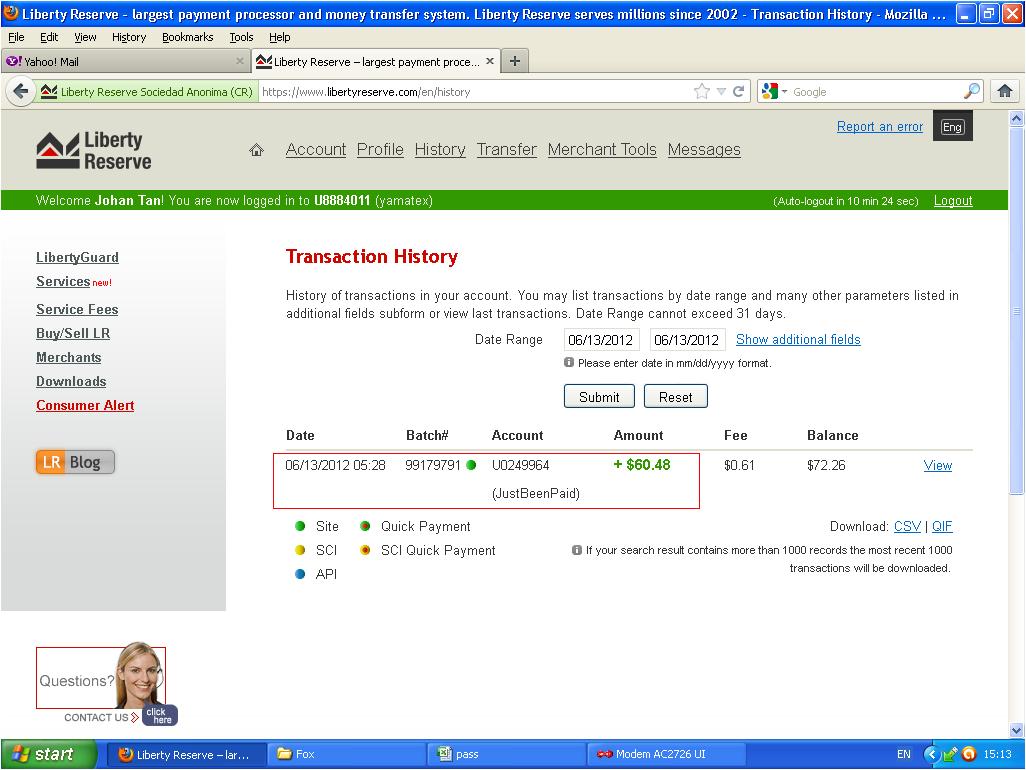Download history as QIF
Screen dimensions: 1026x770
(x=942, y=527)
